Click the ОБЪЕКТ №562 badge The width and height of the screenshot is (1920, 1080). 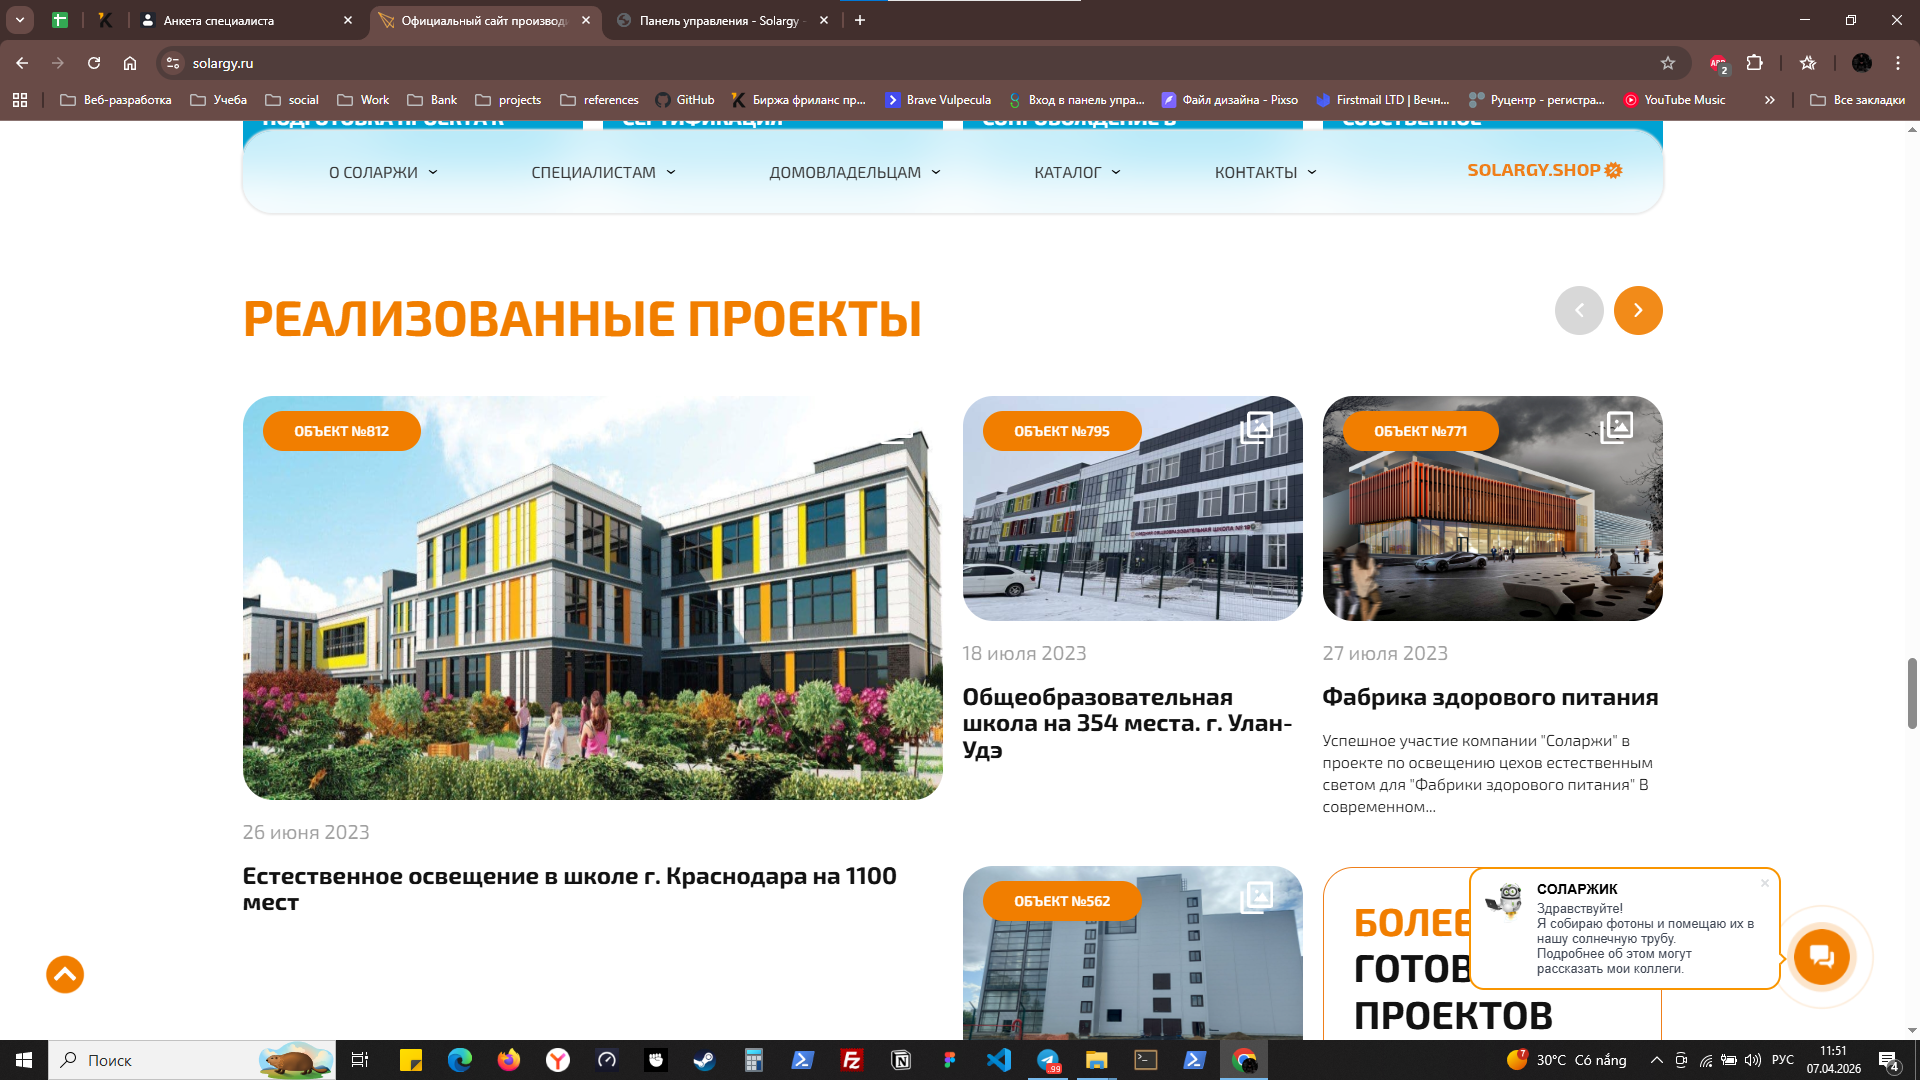pyautogui.click(x=1062, y=901)
